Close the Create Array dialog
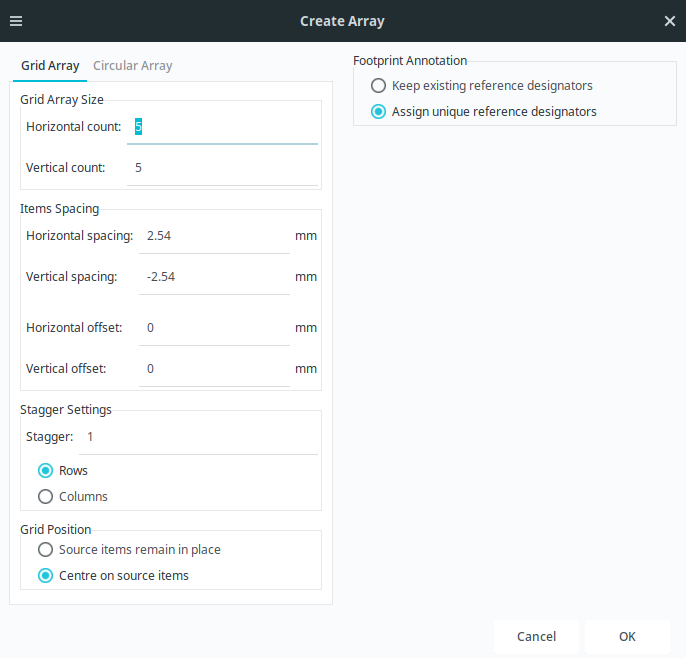686x658 pixels. 669,21
